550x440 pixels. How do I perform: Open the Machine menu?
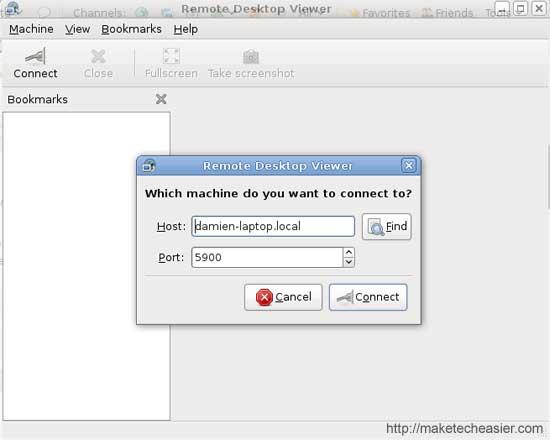pos(31,29)
